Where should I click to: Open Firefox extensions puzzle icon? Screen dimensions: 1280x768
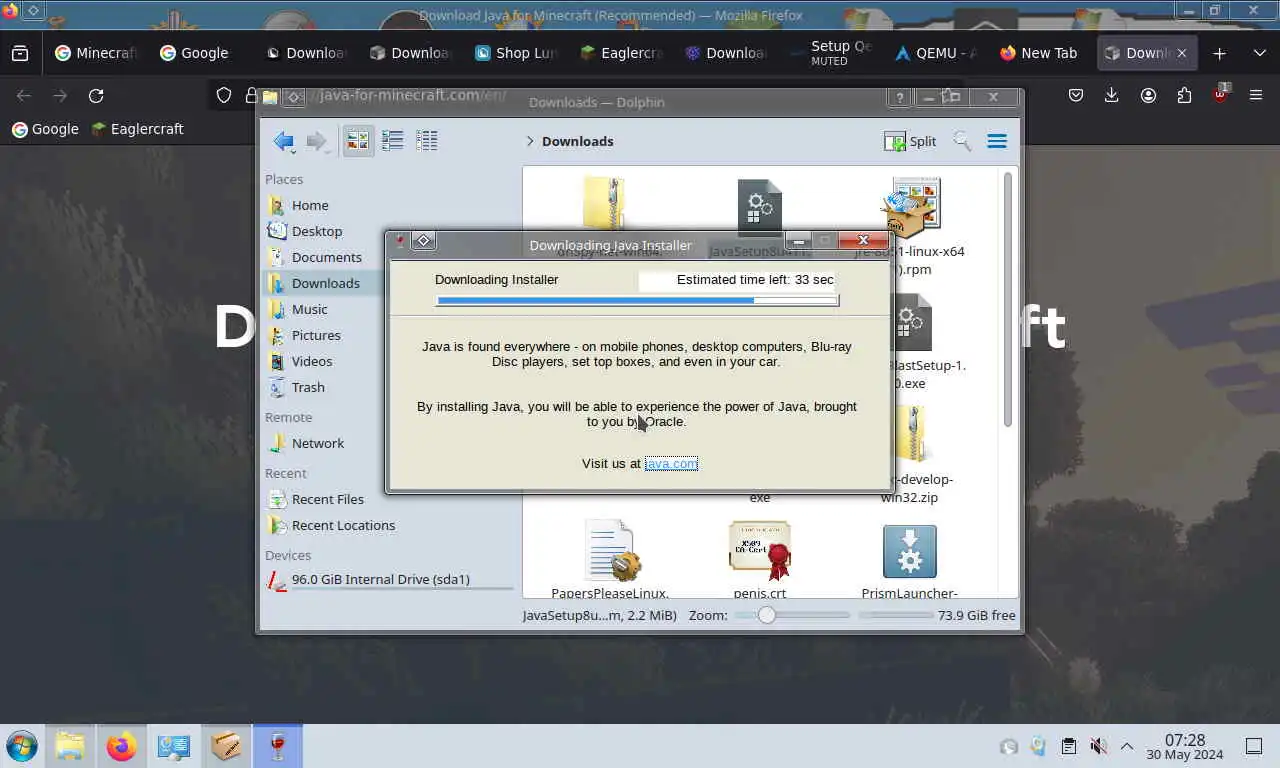[x=1184, y=95]
